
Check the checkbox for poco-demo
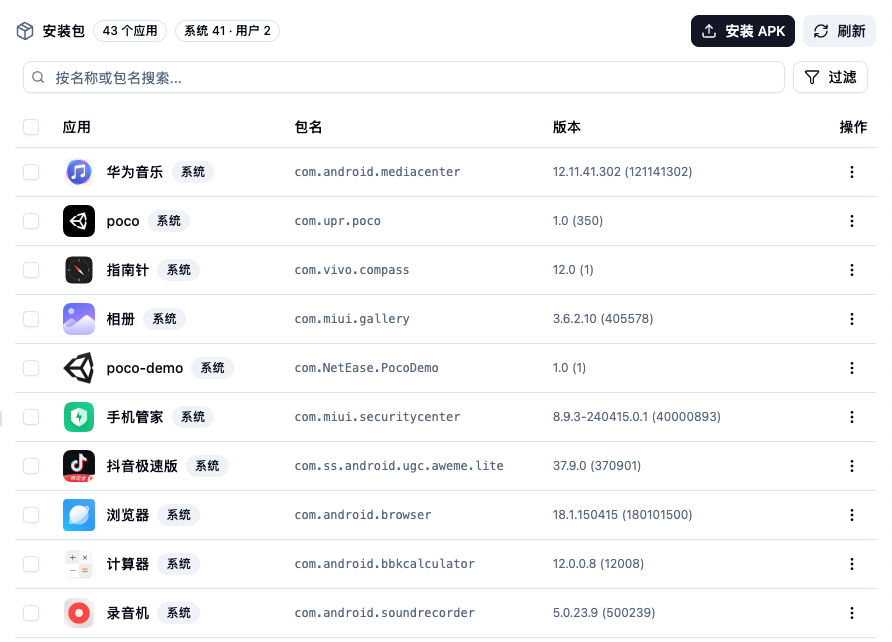tap(31, 367)
